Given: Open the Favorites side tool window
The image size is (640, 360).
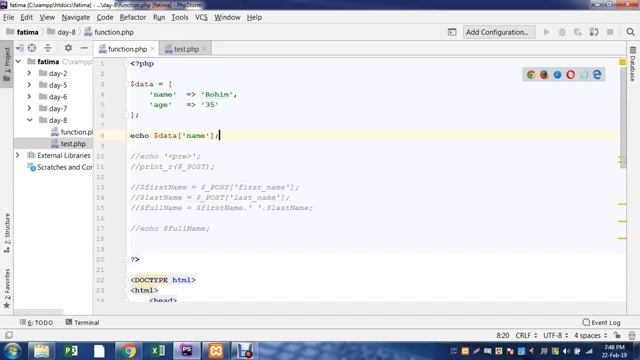Looking at the screenshot, I should tap(7, 288).
